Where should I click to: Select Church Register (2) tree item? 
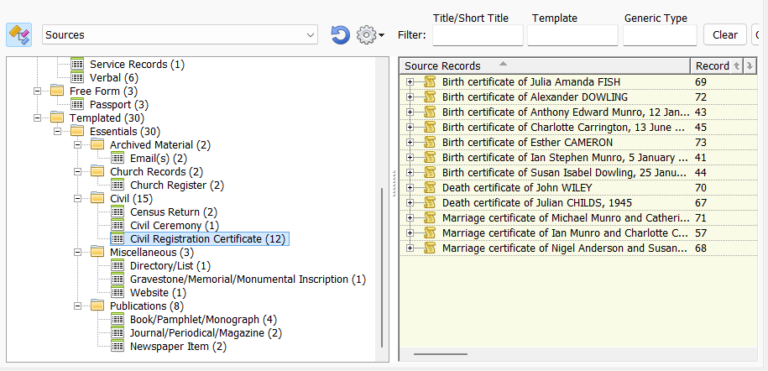pos(177,185)
